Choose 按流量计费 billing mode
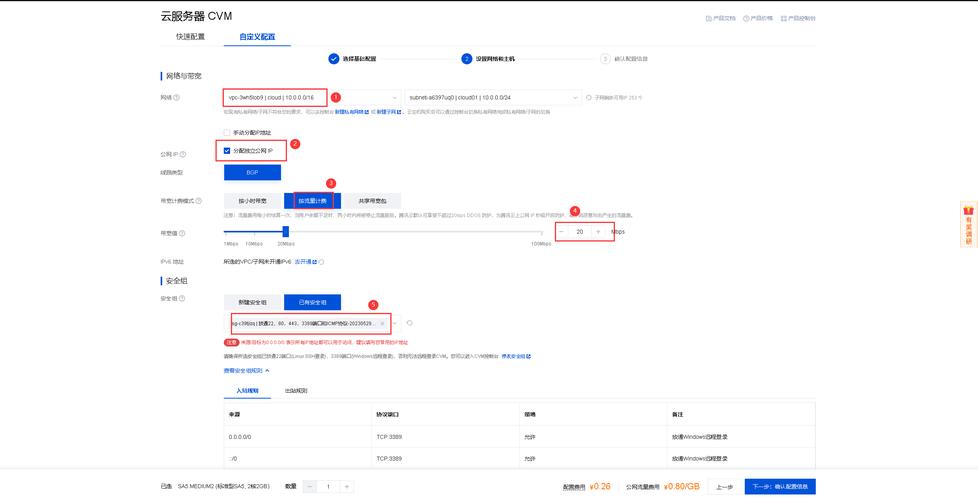The image size is (978, 500). coord(312,201)
